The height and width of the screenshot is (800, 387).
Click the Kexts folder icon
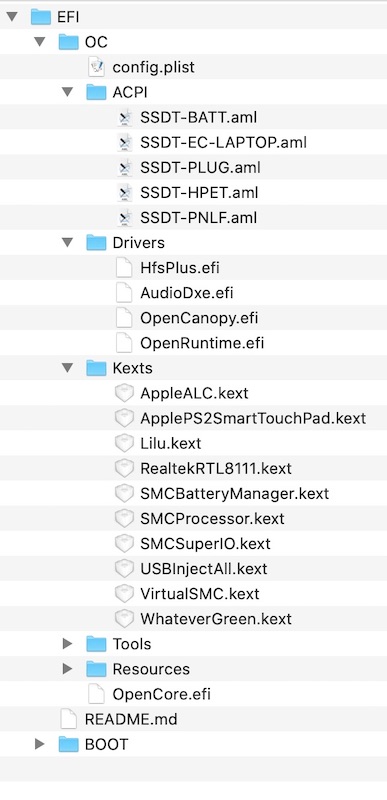pyautogui.click(x=96, y=368)
